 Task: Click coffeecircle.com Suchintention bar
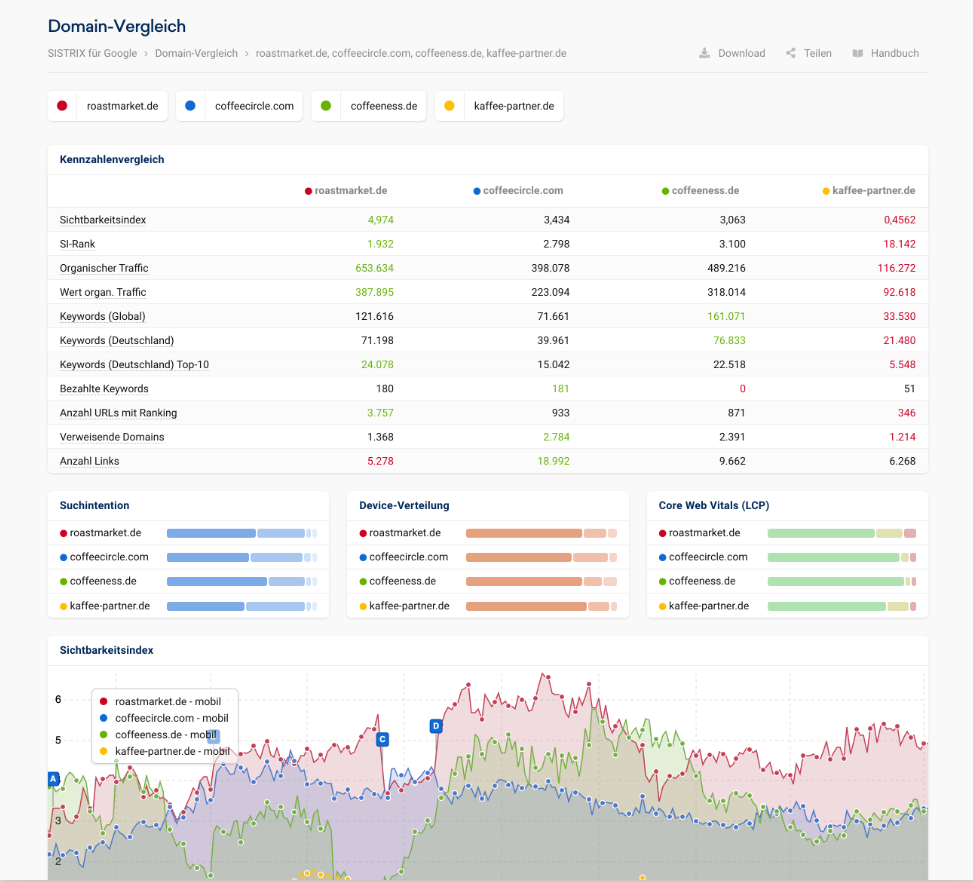click(x=242, y=557)
